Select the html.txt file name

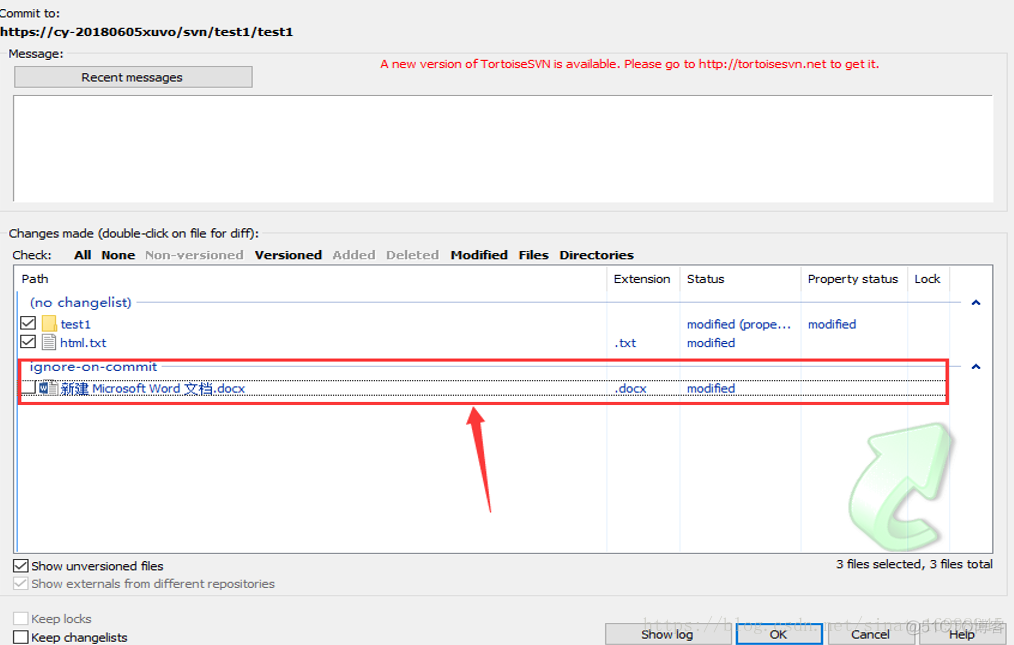83,343
